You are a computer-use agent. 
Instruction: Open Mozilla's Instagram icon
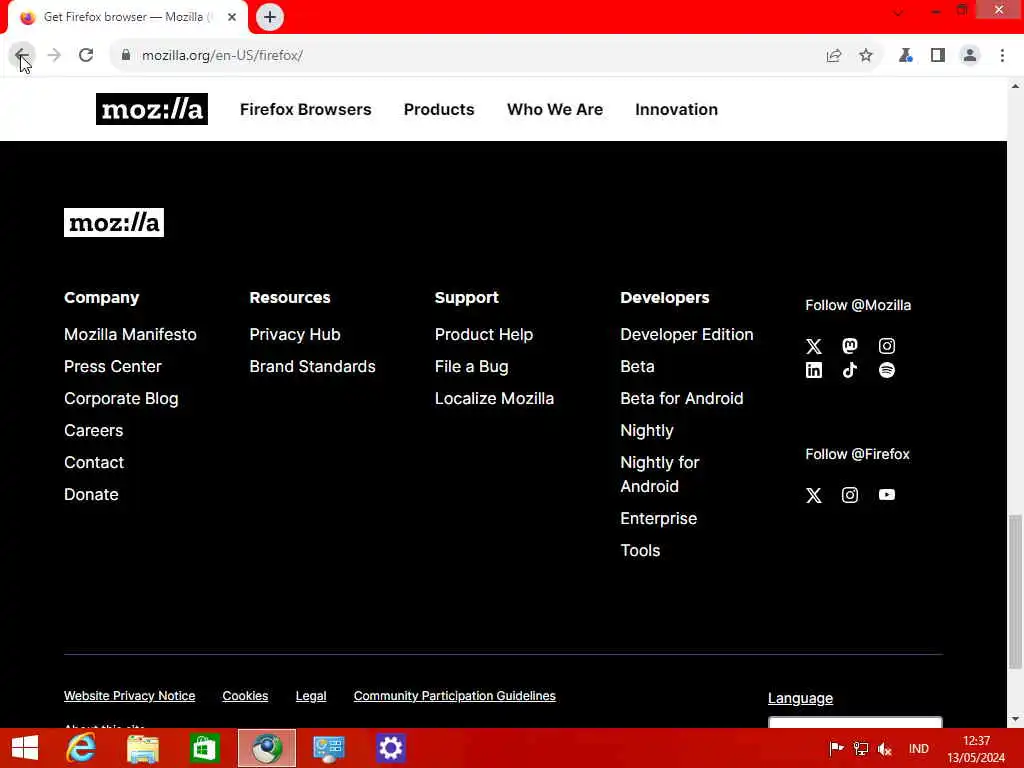[887, 345]
